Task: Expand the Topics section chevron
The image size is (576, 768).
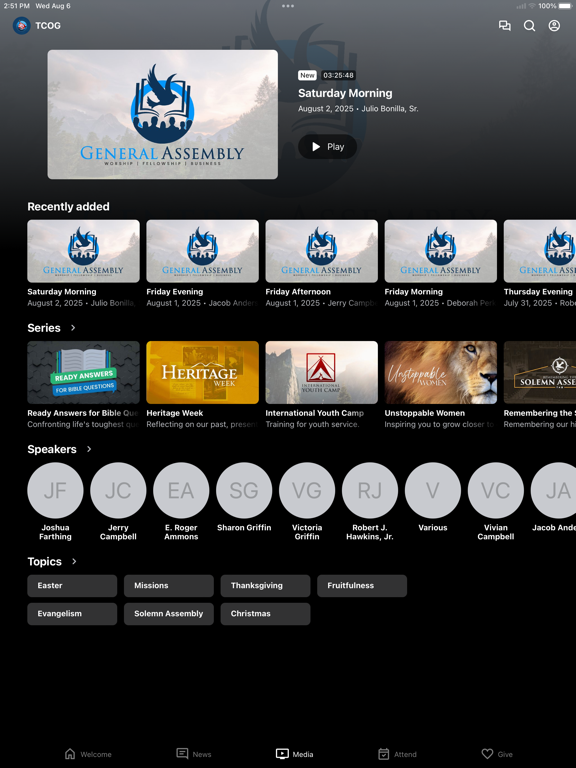Action: [74, 561]
